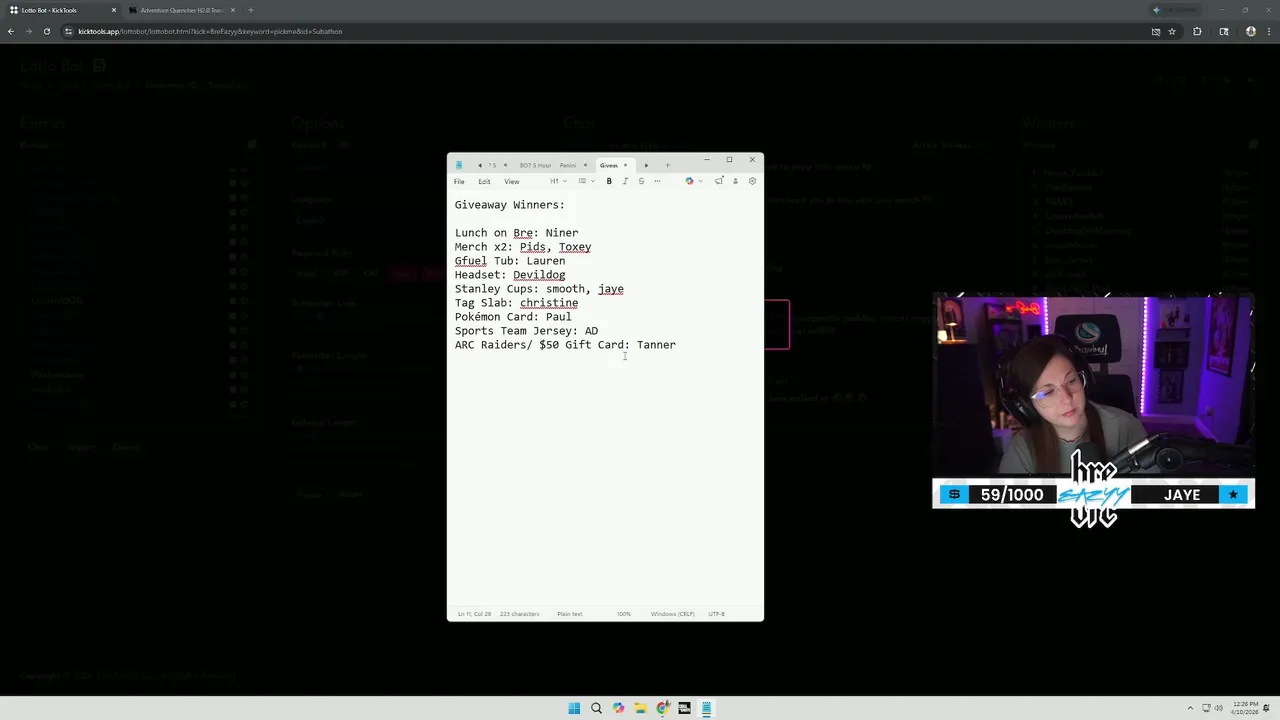Switch to Chrome in the taskbar
Viewport: 1280px width, 720px height.
tap(662, 708)
